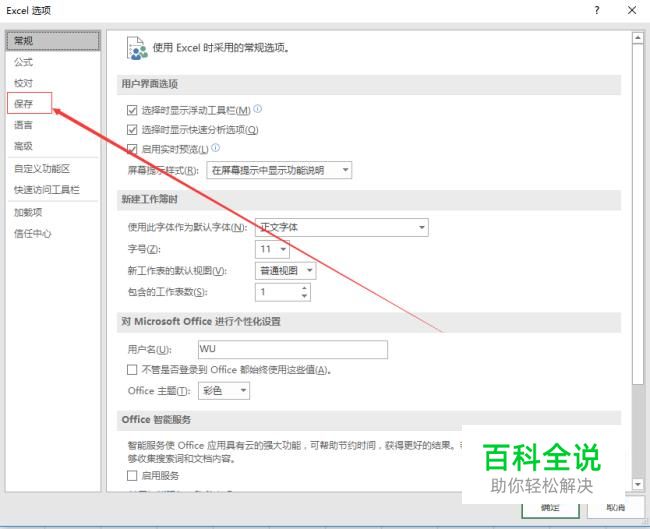The image size is (650, 529).
Task: Select the 常规 category
Action: tap(53, 41)
